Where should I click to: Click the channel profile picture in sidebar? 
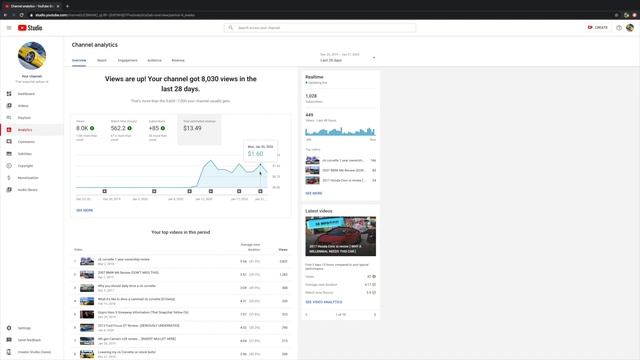[x=32, y=56]
